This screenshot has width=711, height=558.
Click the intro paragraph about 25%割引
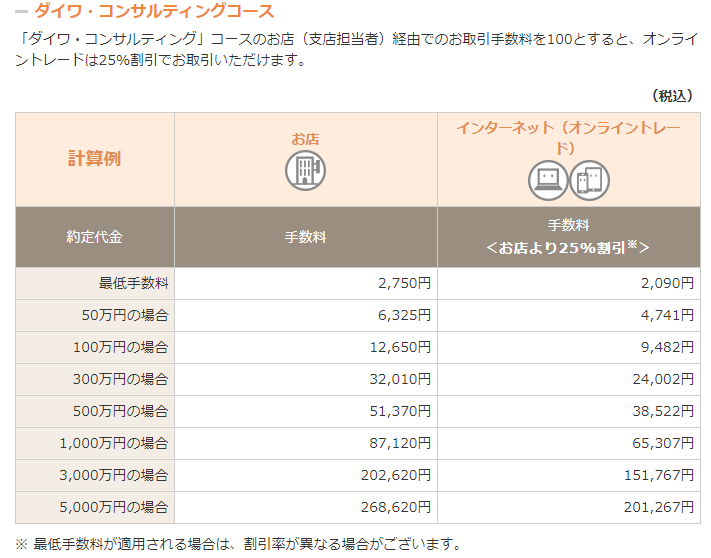coord(357,49)
